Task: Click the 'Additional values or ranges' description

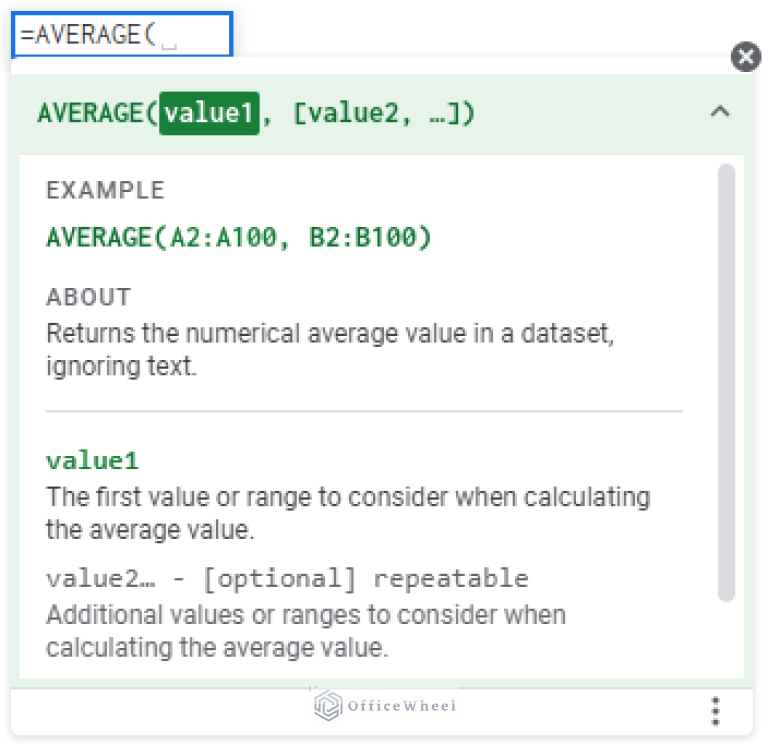Action: [x=306, y=631]
